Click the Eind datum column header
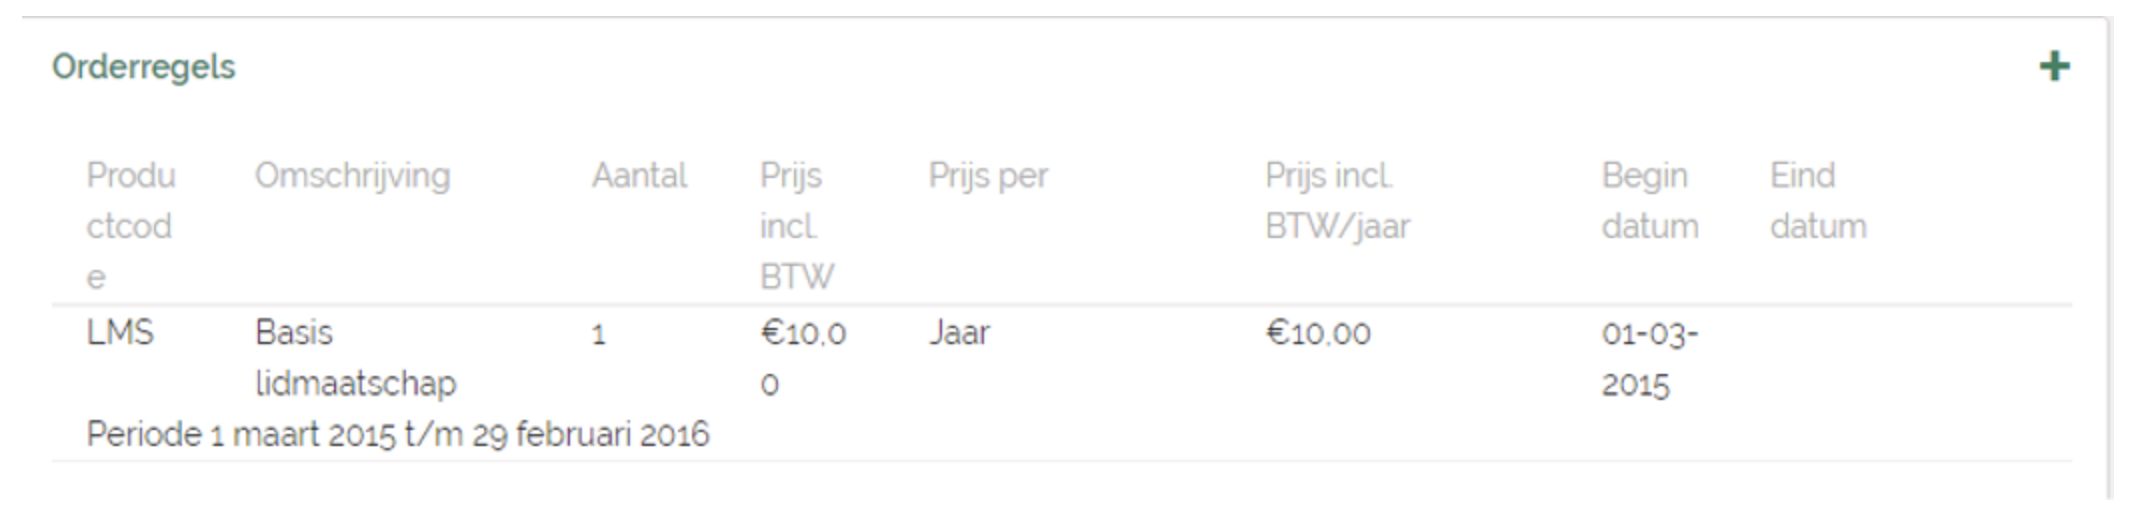Image resolution: width=2134 pixels, height=512 pixels. click(1817, 201)
